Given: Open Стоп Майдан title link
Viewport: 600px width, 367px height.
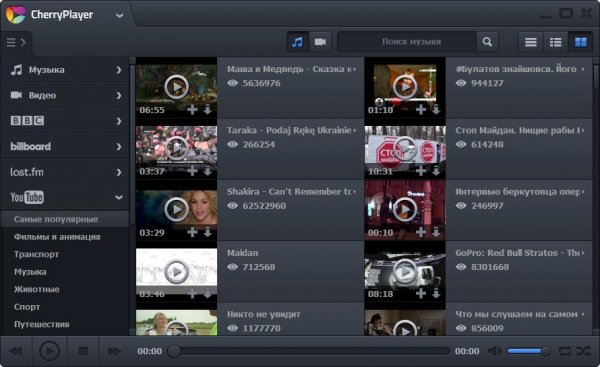Looking at the screenshot, I should click(x=517, y=130).
